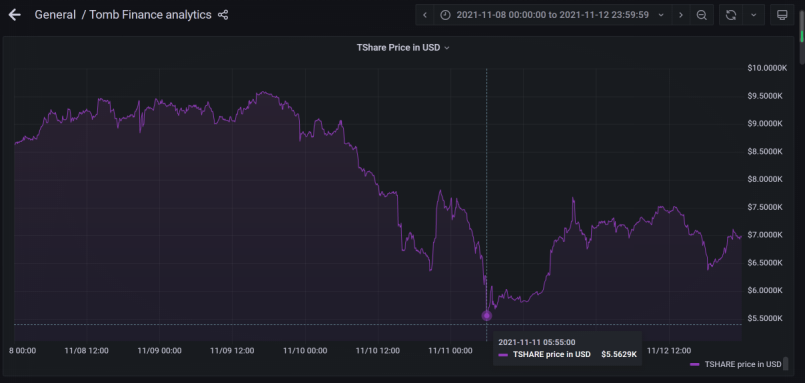
Task: Open the General folder link
Action: (55, 15)
